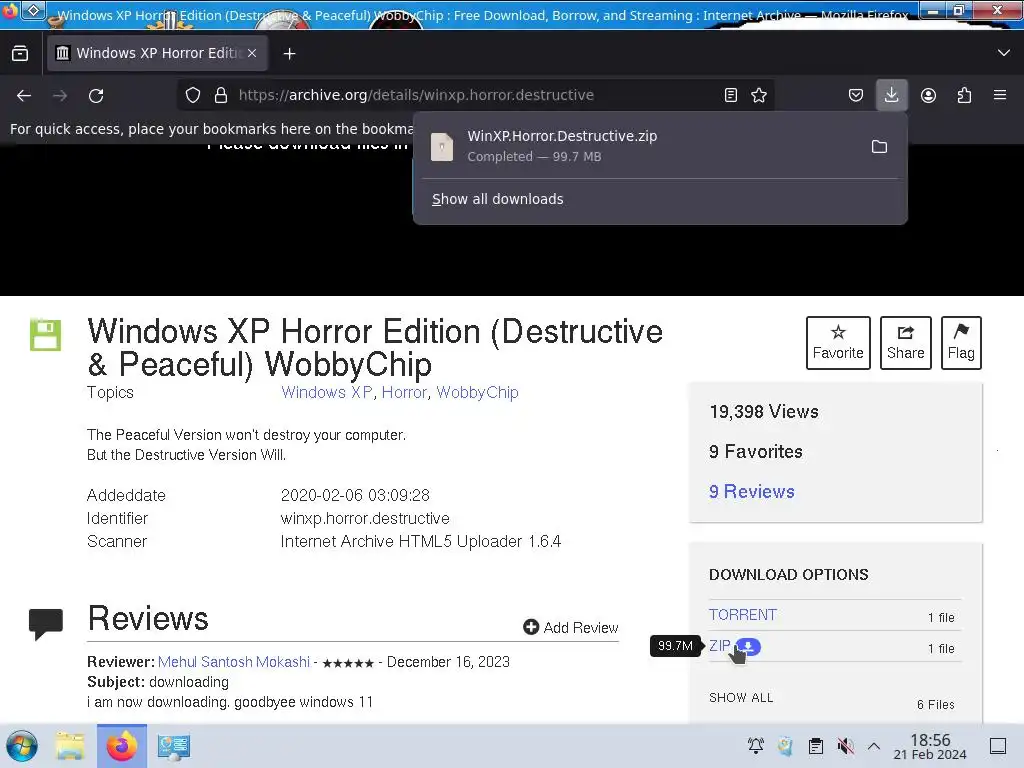Image resolution: width=1024 pixels, height=768 pixels.
Task: Click the green floppy software icon
Action: pyautogui.click(x=46, y=335)
